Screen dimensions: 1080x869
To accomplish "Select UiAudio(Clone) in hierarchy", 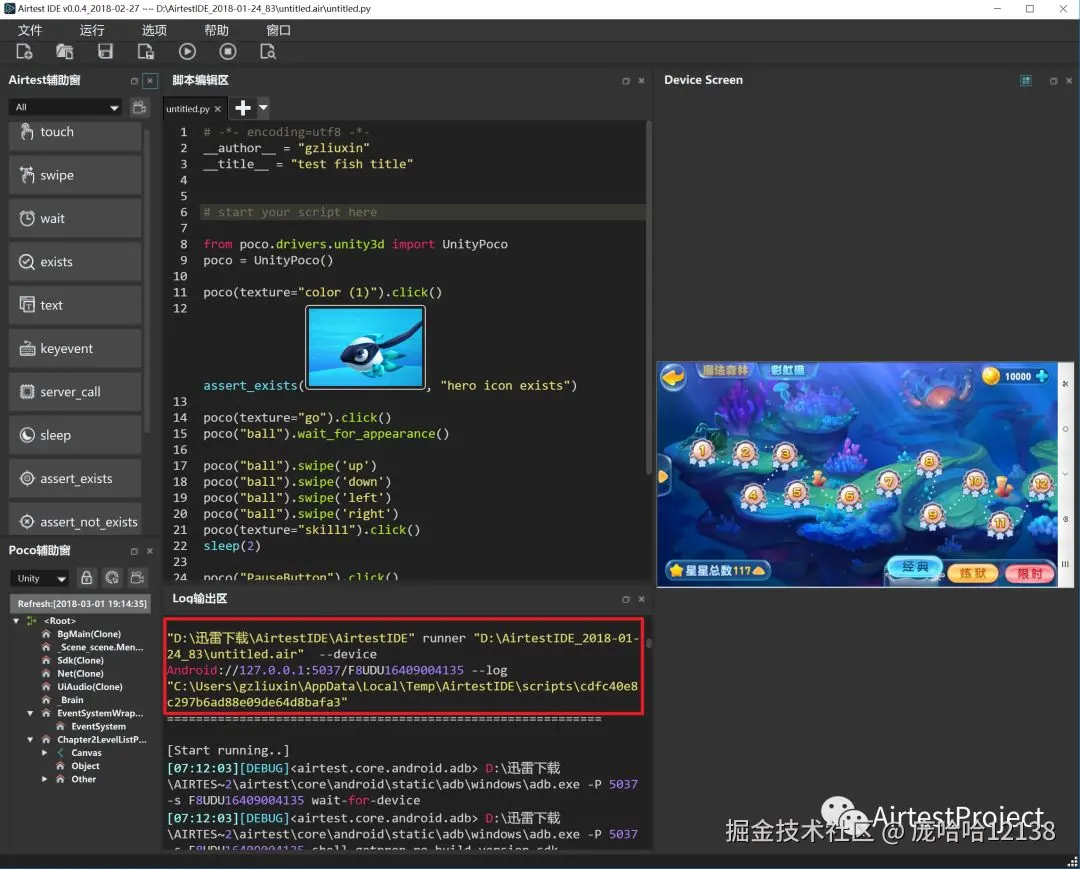I will point(90,687).
